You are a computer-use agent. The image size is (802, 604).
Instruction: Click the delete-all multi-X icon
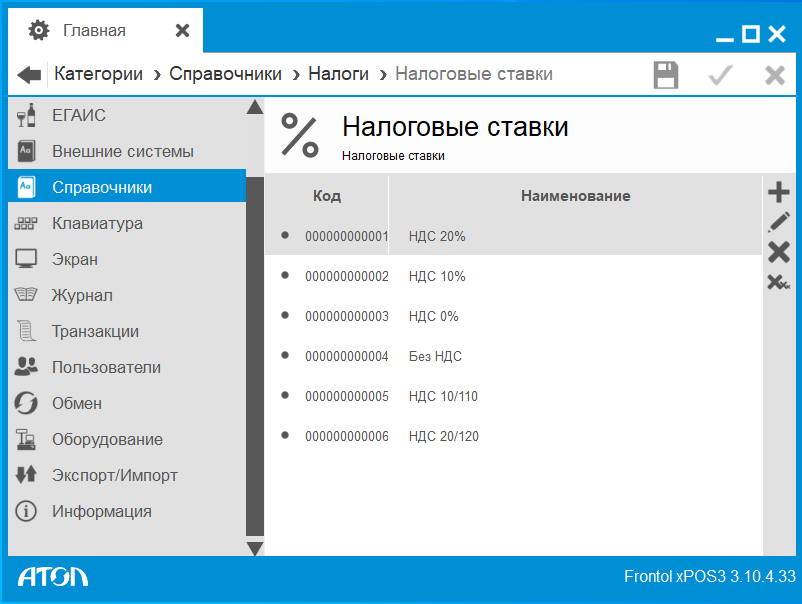pos(778,282)
